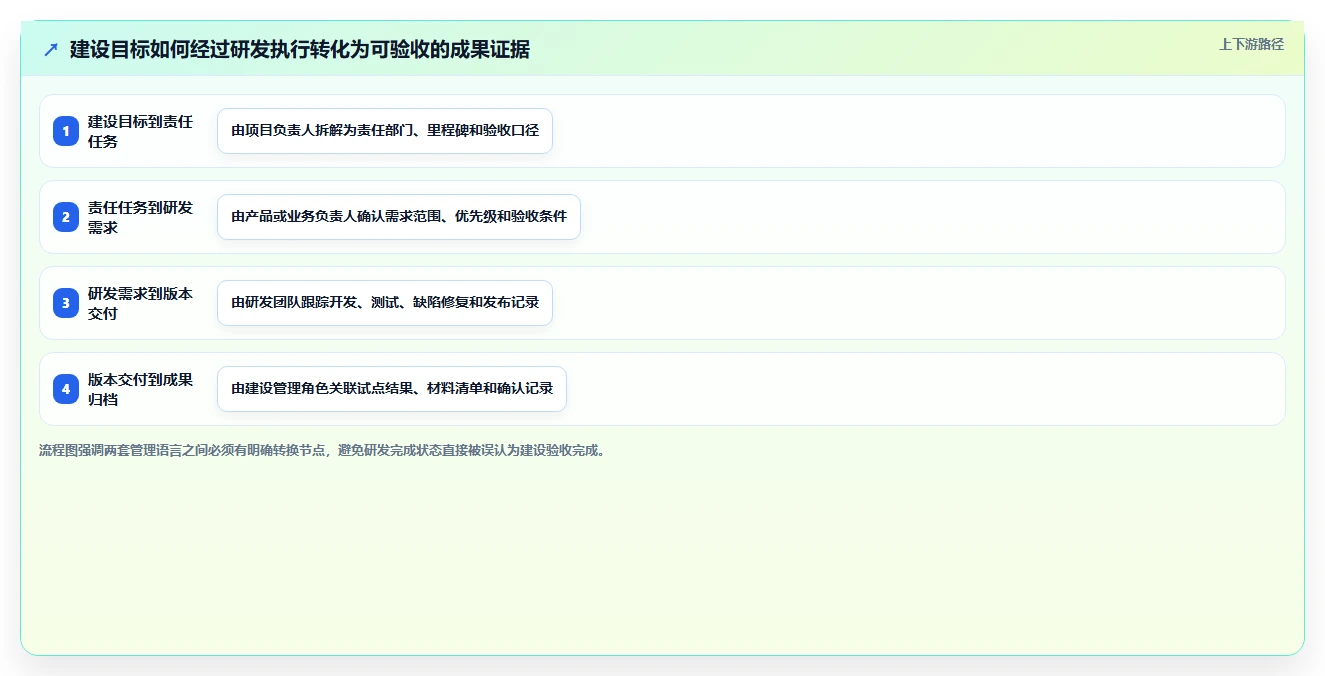Select the 上下游路径 label
The image size is (1325, 676).
point(1251,44)
